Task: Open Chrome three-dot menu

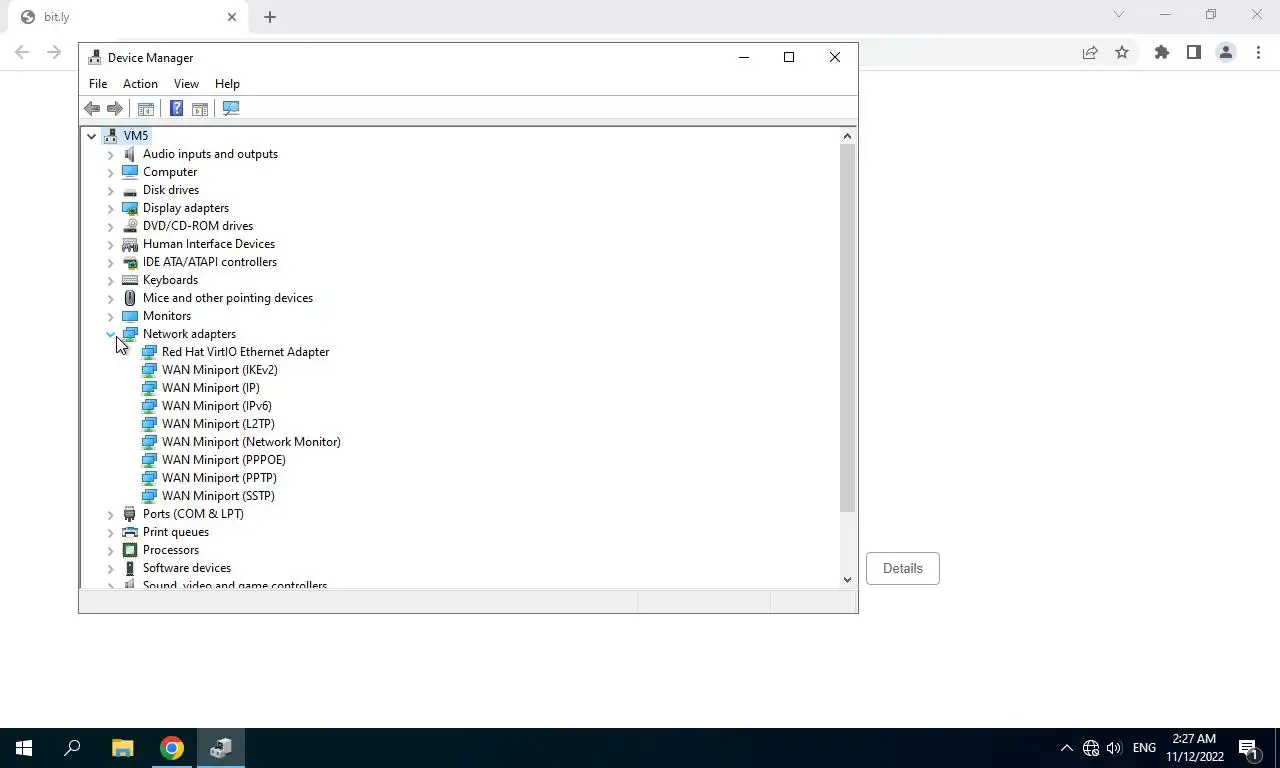Action: (1258, 52)
